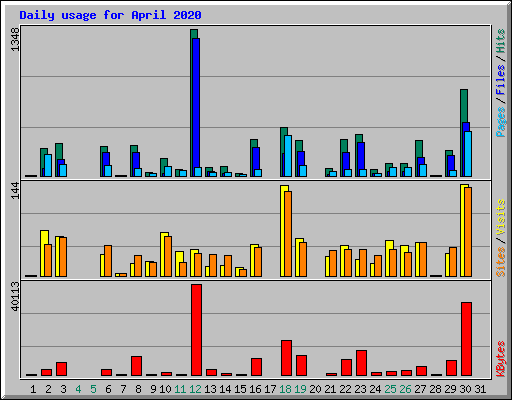Click the yellow visits bar for day 30
Screen dimensions: 512x400
[x=463, y=230]
